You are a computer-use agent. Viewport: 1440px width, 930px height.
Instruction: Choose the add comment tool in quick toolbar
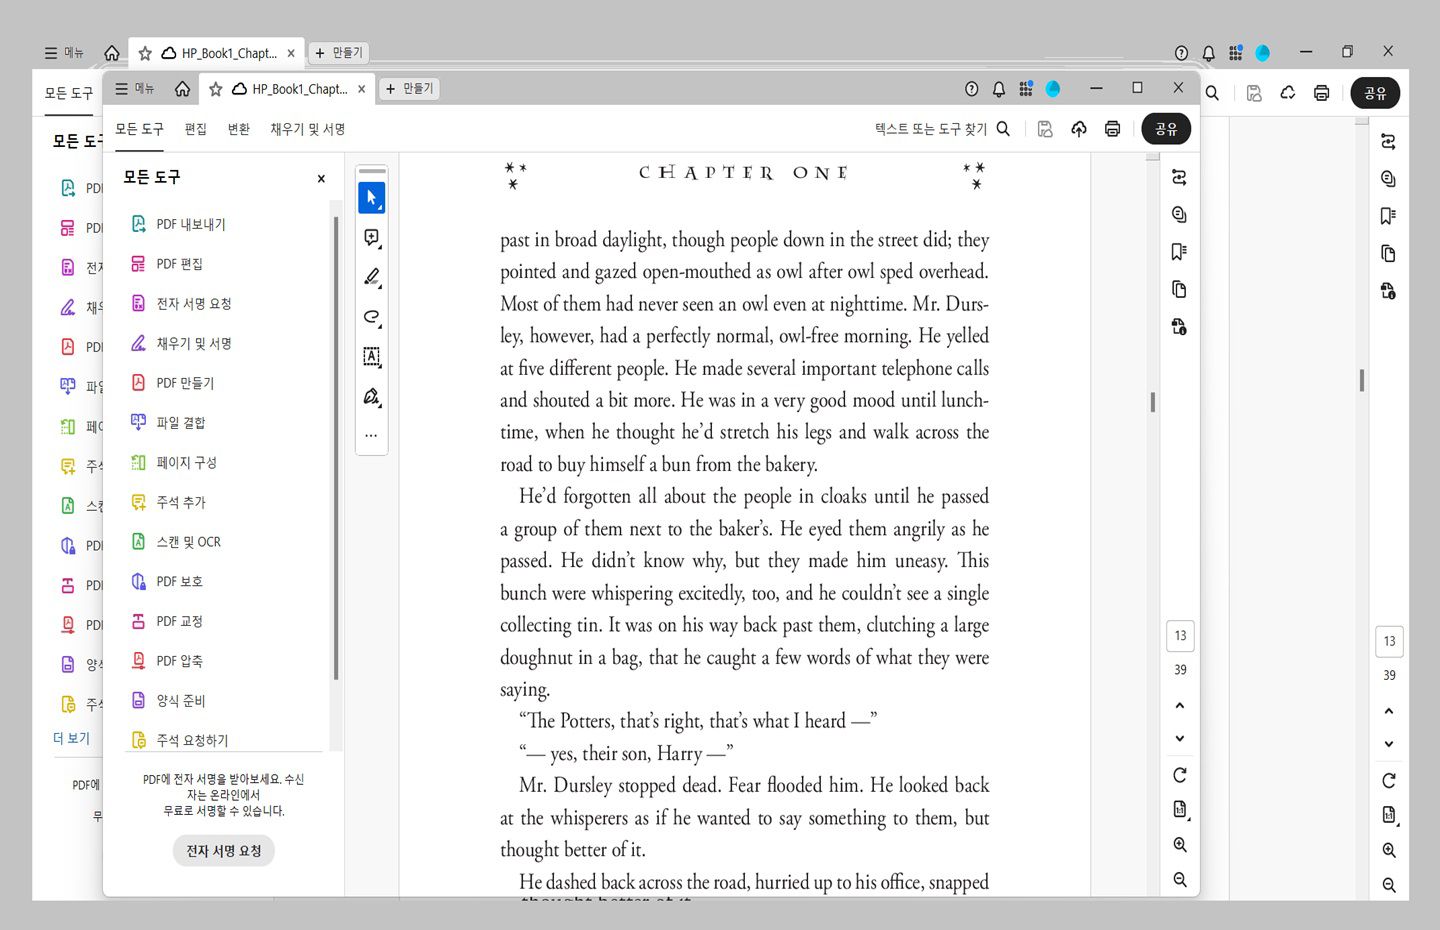click(371, 238)
